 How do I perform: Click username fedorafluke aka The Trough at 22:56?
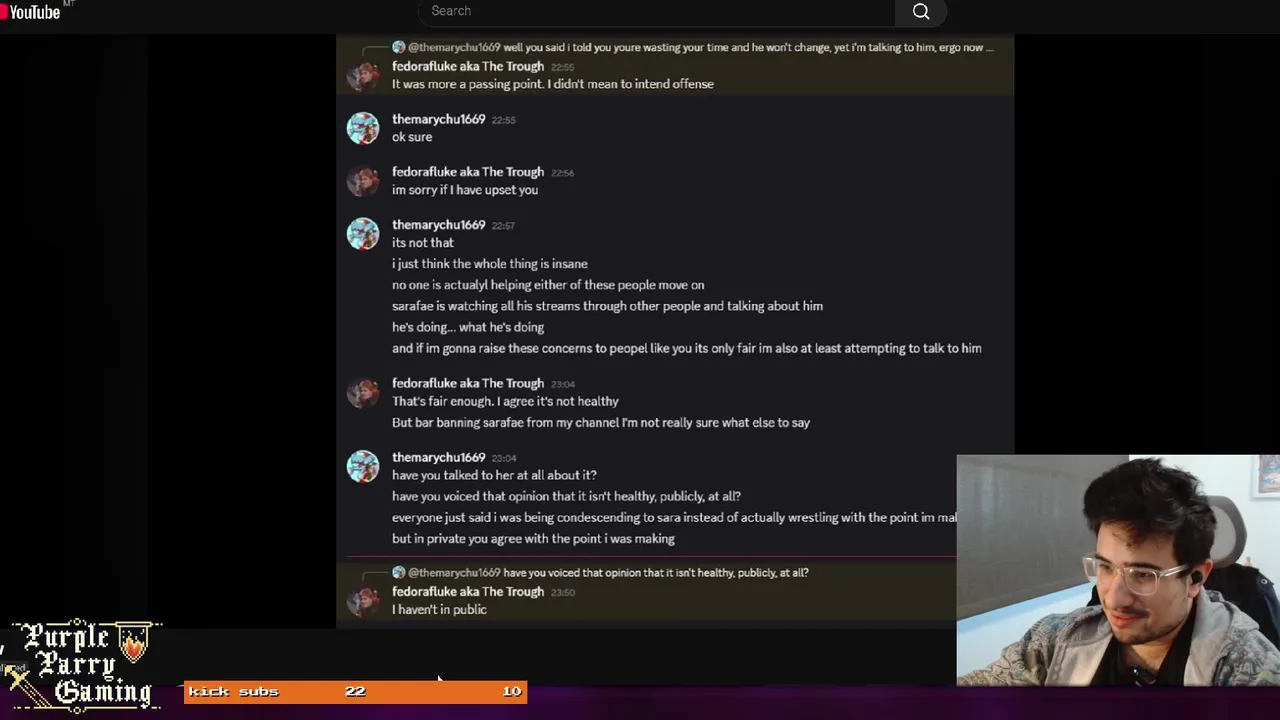point(468,172)
